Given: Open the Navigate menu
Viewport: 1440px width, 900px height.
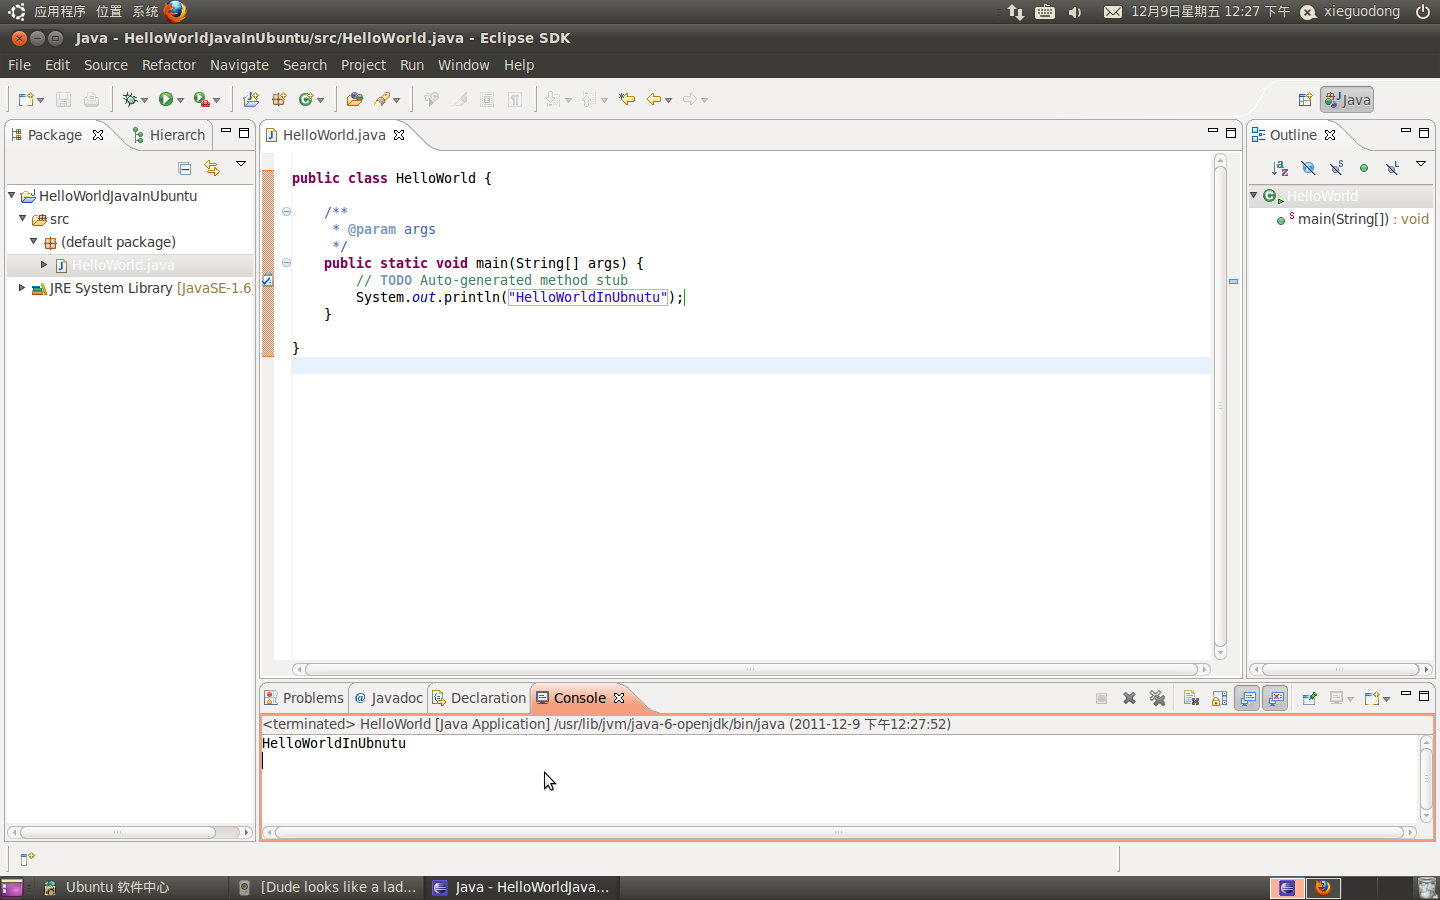Looking at the screenshot, I should (239, 65).
